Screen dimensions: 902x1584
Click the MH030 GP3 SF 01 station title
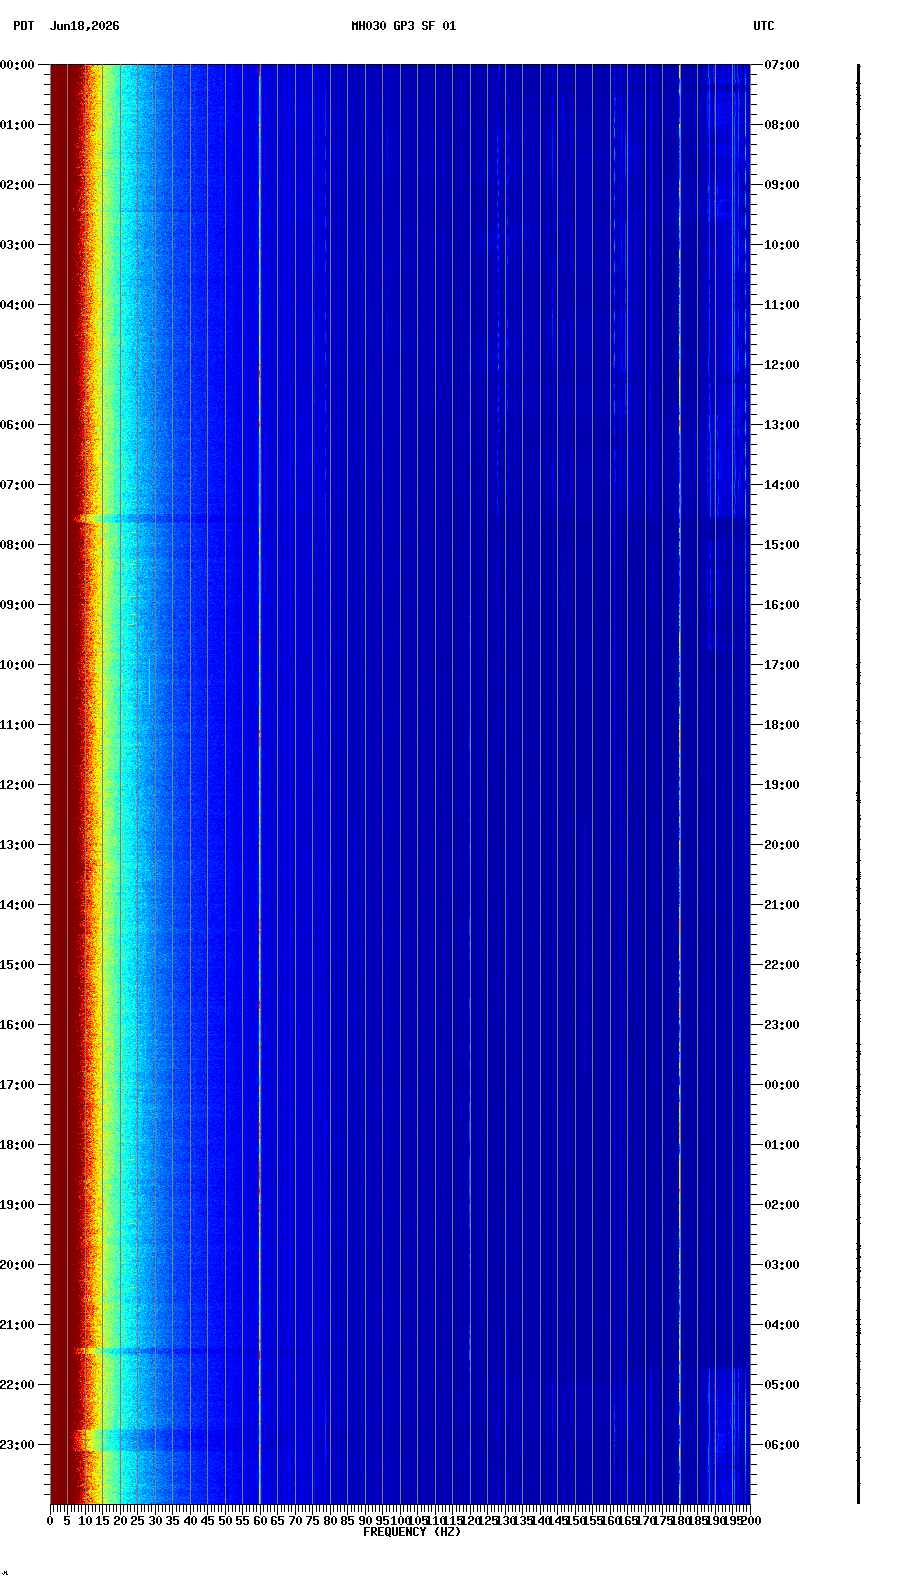pos(403,26)
